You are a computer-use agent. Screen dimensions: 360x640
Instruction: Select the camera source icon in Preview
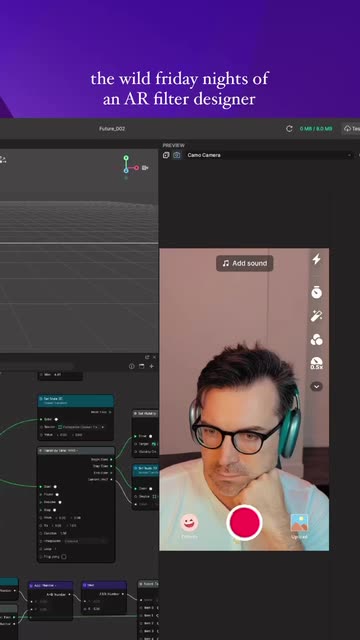pyautogui.click(x=176, y=155)
